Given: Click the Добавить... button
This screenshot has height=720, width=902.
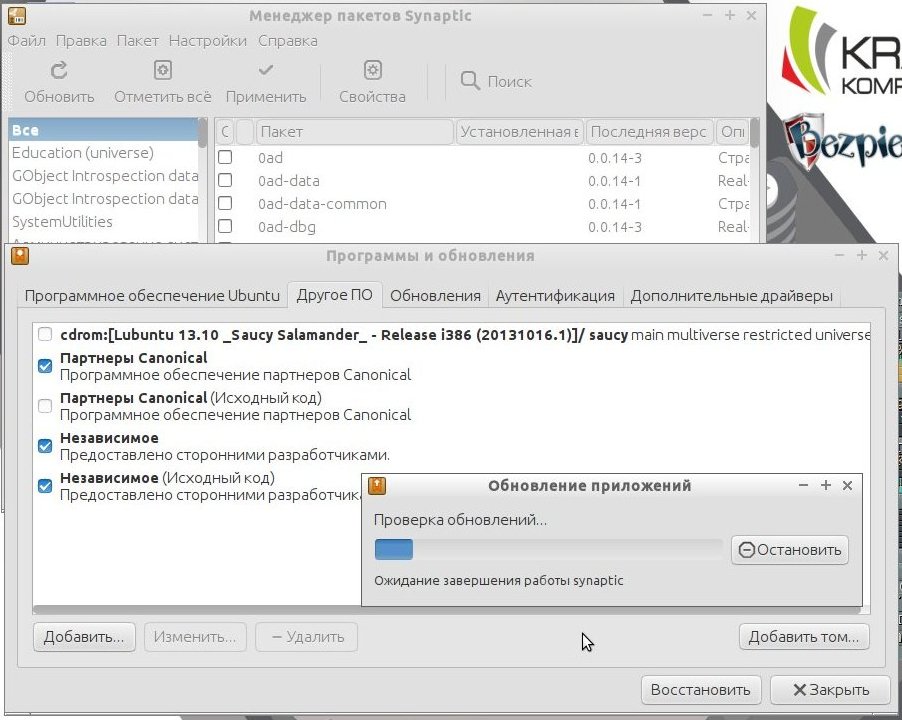Looking at the screenshot, I should [84, 637].
